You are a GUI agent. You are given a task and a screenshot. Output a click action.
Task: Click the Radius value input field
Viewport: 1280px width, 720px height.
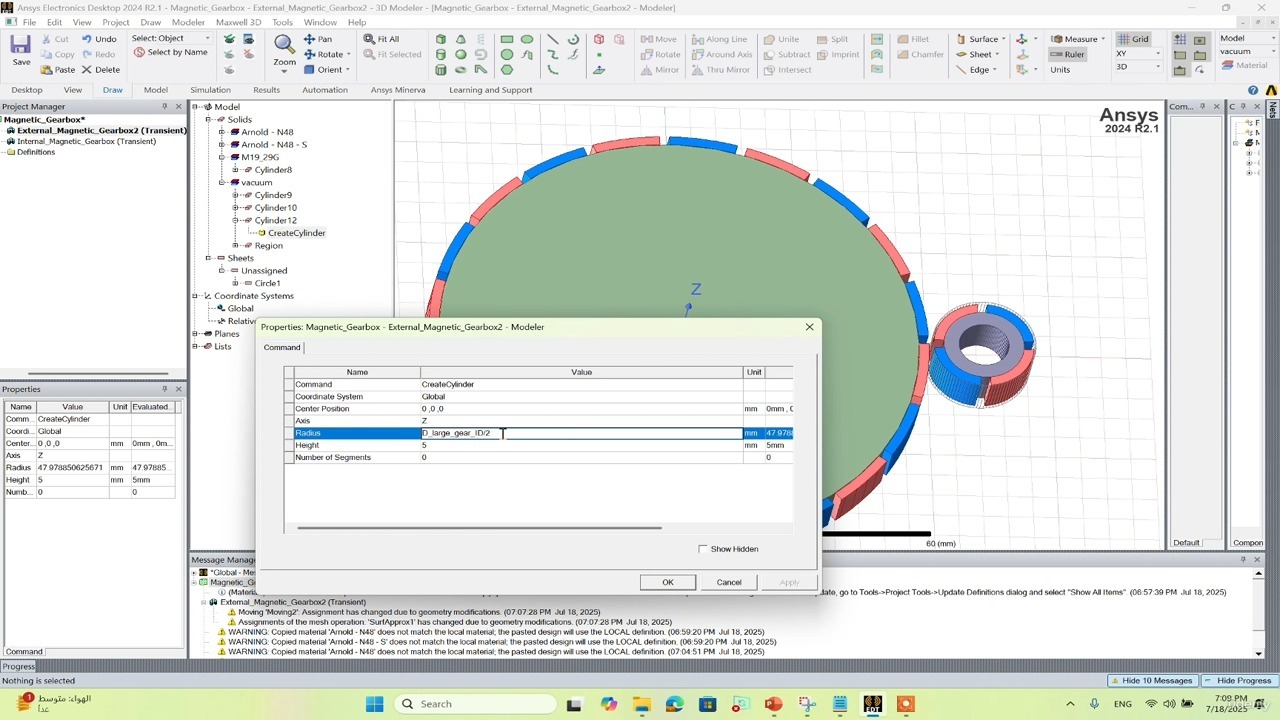point(582,433)
